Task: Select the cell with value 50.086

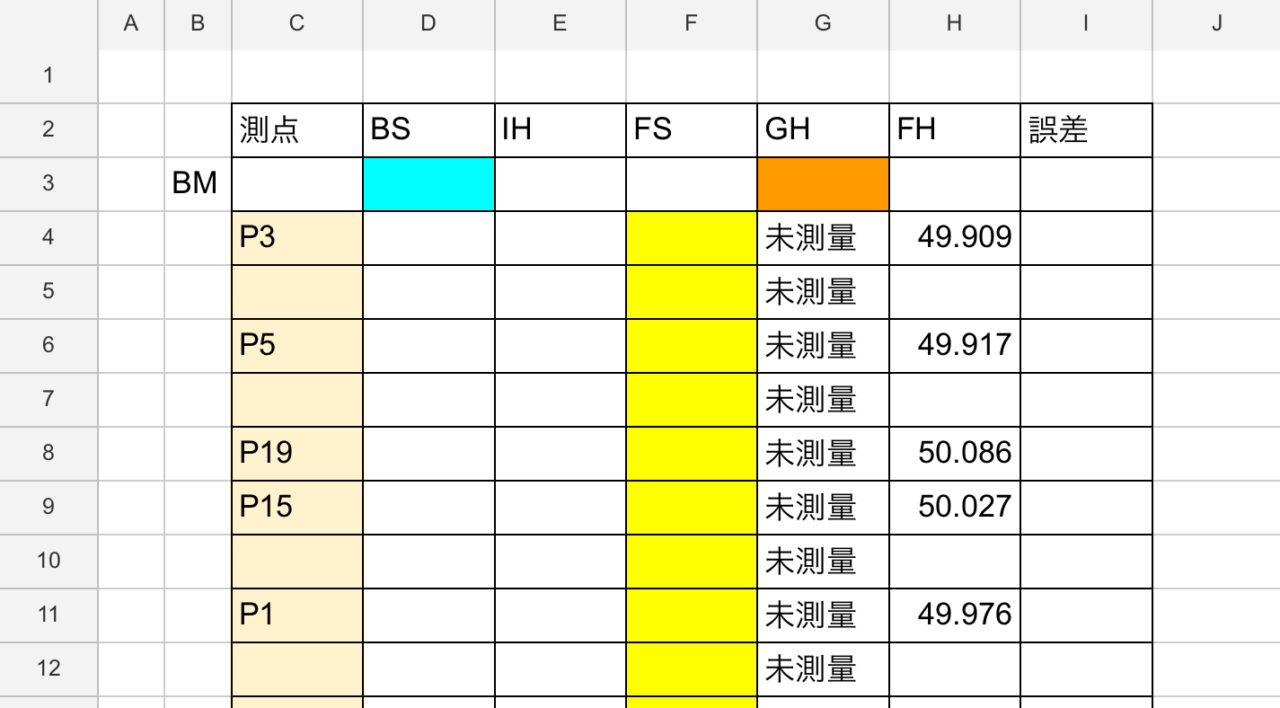Action: [x=955, y=452]
